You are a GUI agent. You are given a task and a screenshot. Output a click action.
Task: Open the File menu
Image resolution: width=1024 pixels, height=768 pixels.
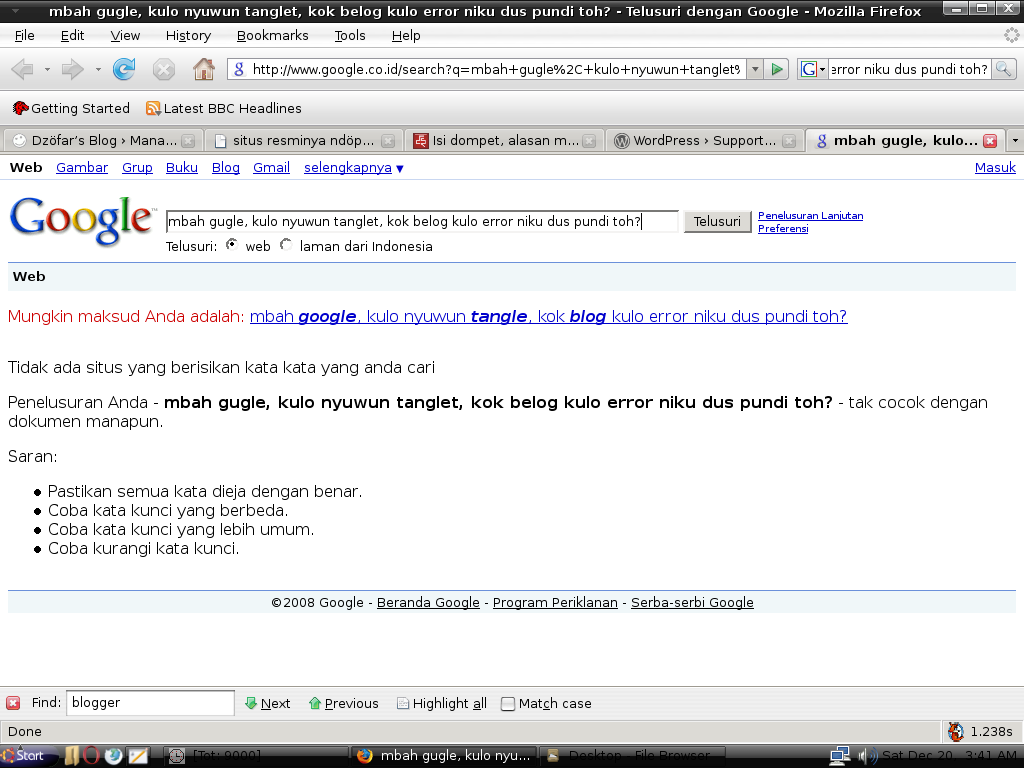click(24, 35)
